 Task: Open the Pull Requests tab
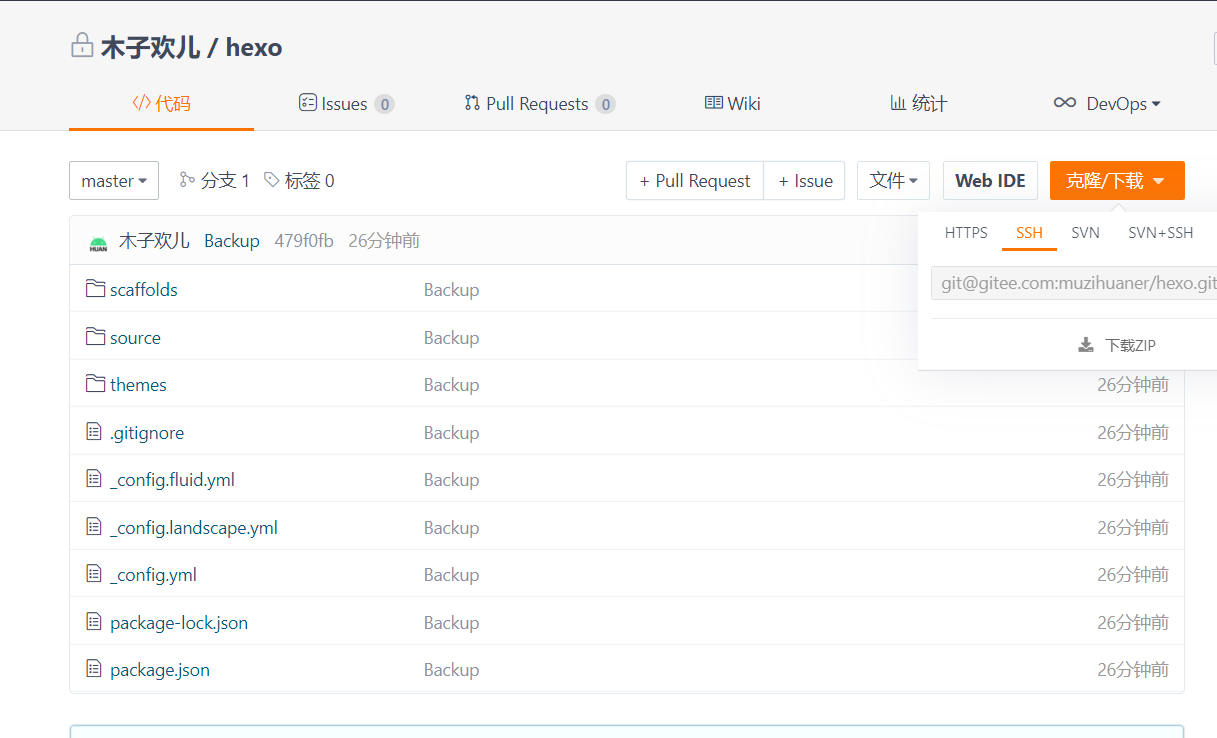(539, 103)
